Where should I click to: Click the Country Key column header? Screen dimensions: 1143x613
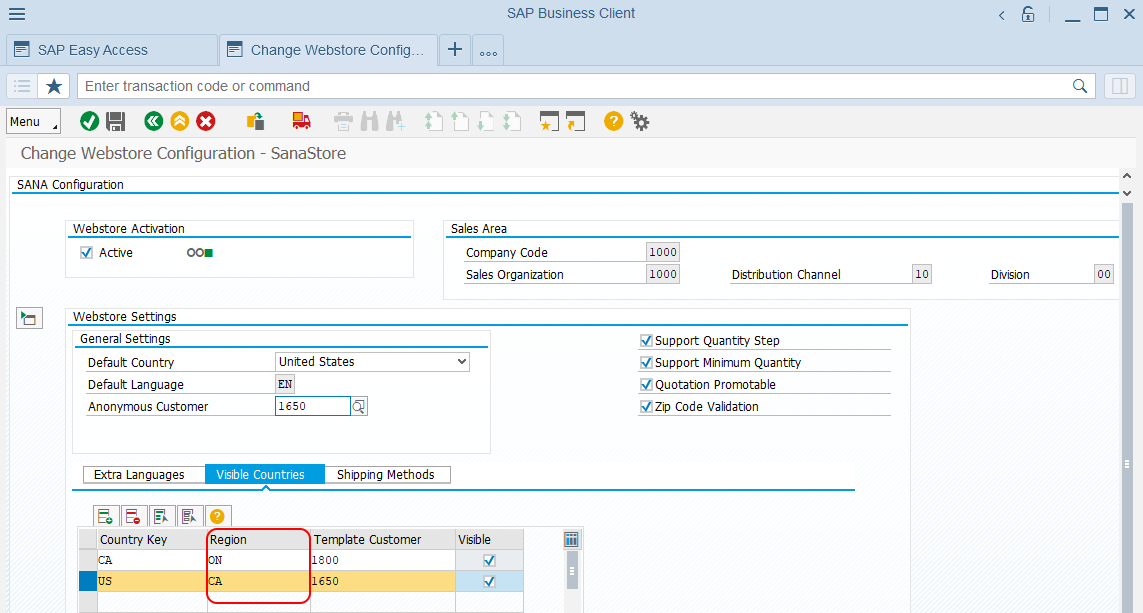152,539
